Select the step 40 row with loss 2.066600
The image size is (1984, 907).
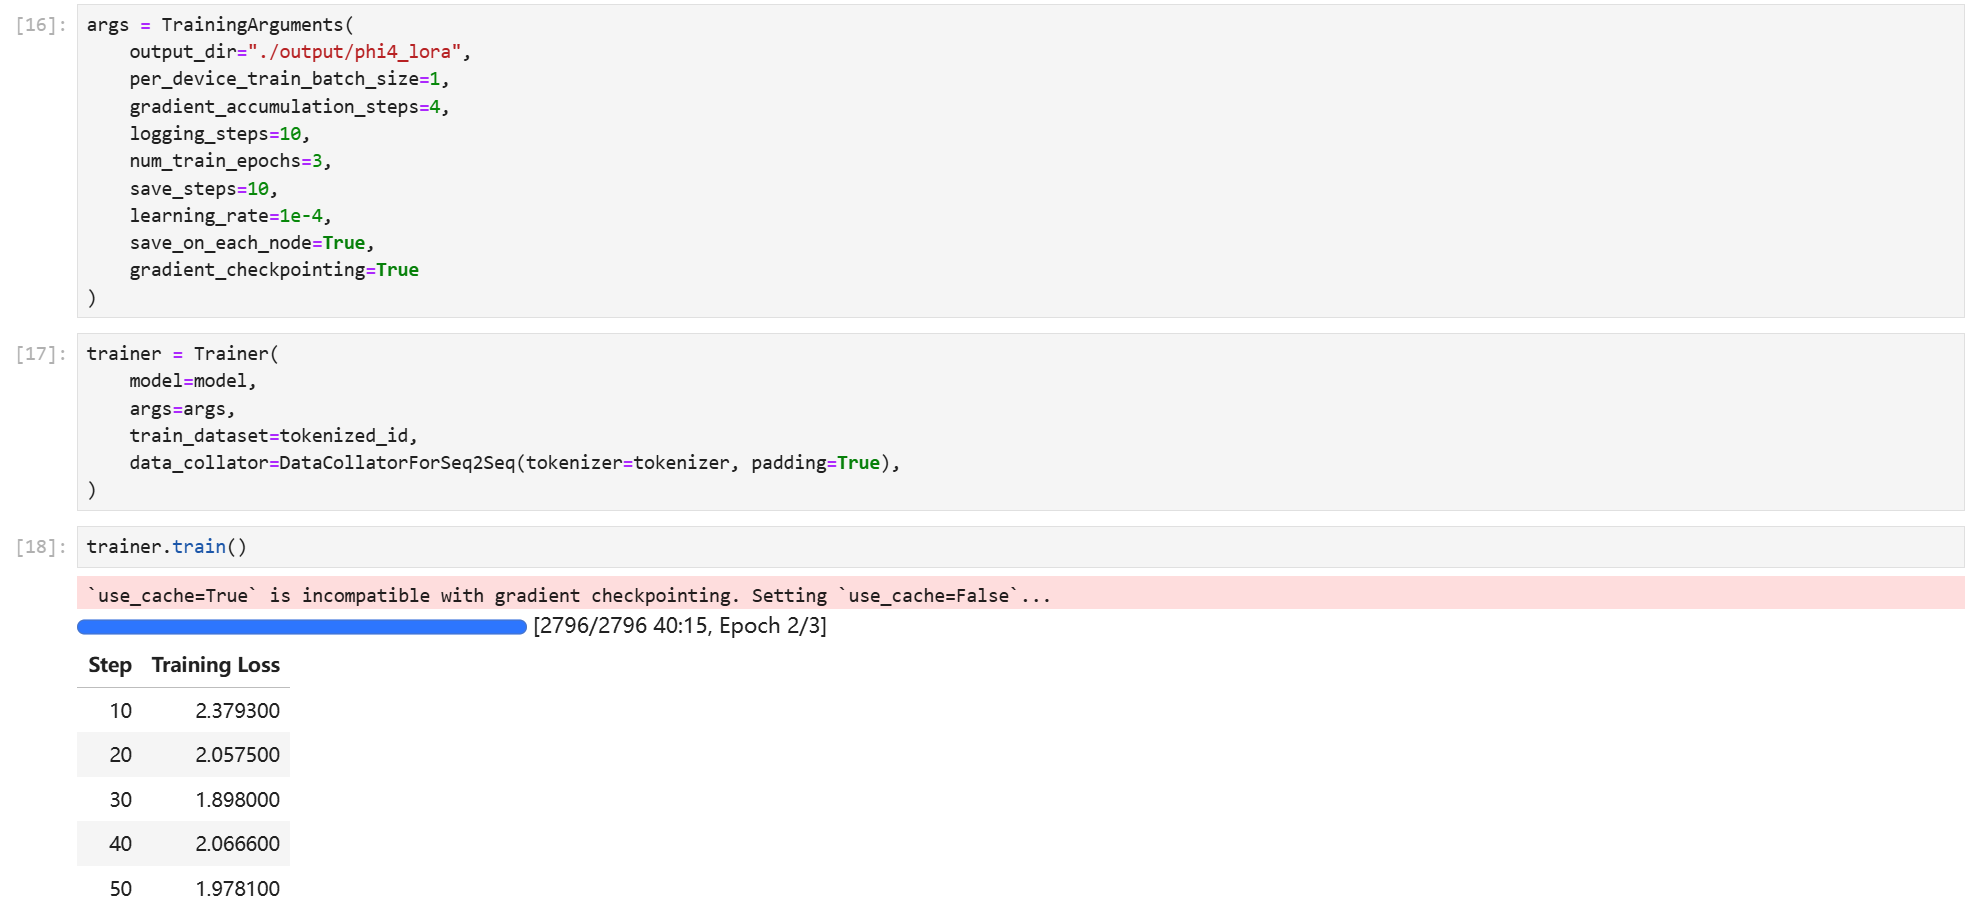point(183,844)
